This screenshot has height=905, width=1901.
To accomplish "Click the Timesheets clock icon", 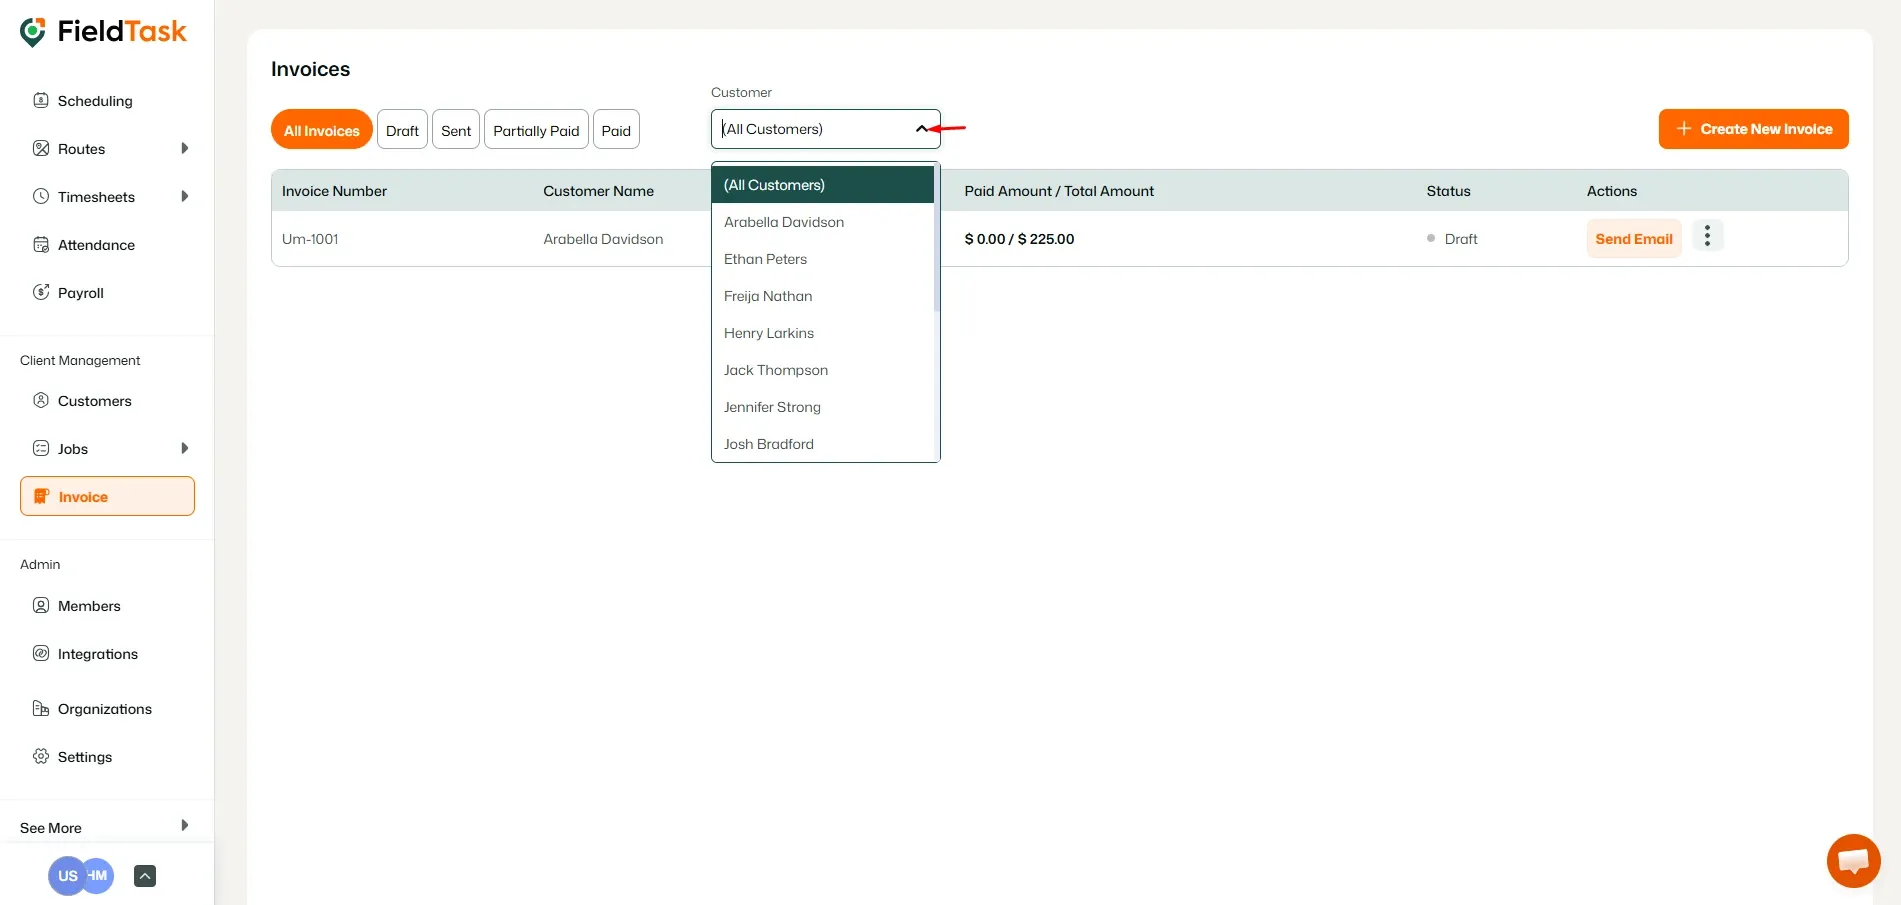I will pos(41,196).
